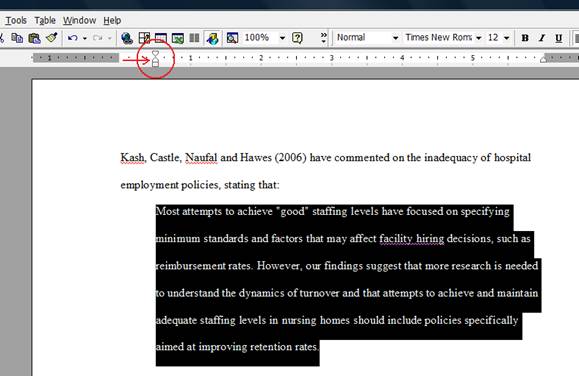
Task: Expand the Redo history arrow
Action: 110,38
